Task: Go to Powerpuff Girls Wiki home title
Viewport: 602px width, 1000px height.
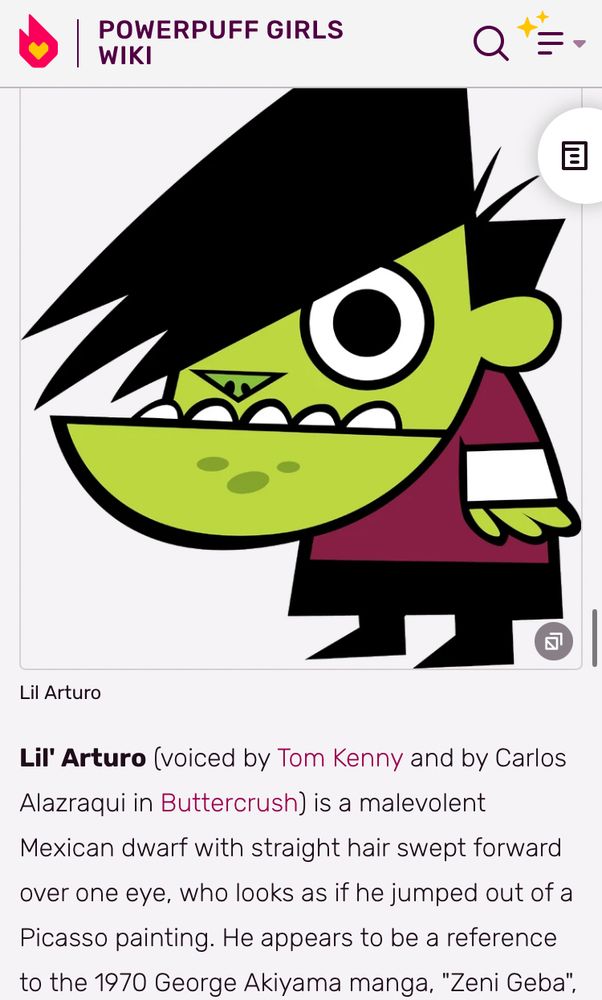Action: (221, 43)
